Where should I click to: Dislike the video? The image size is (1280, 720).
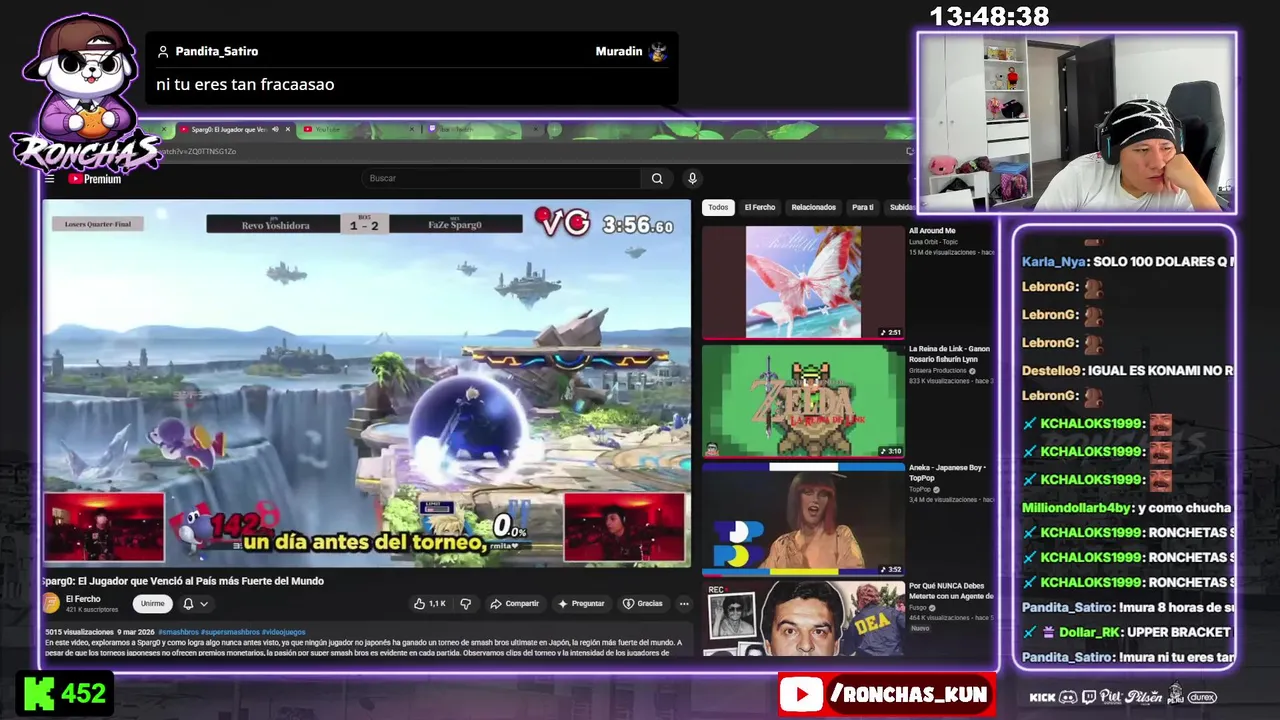pos(465,604)
